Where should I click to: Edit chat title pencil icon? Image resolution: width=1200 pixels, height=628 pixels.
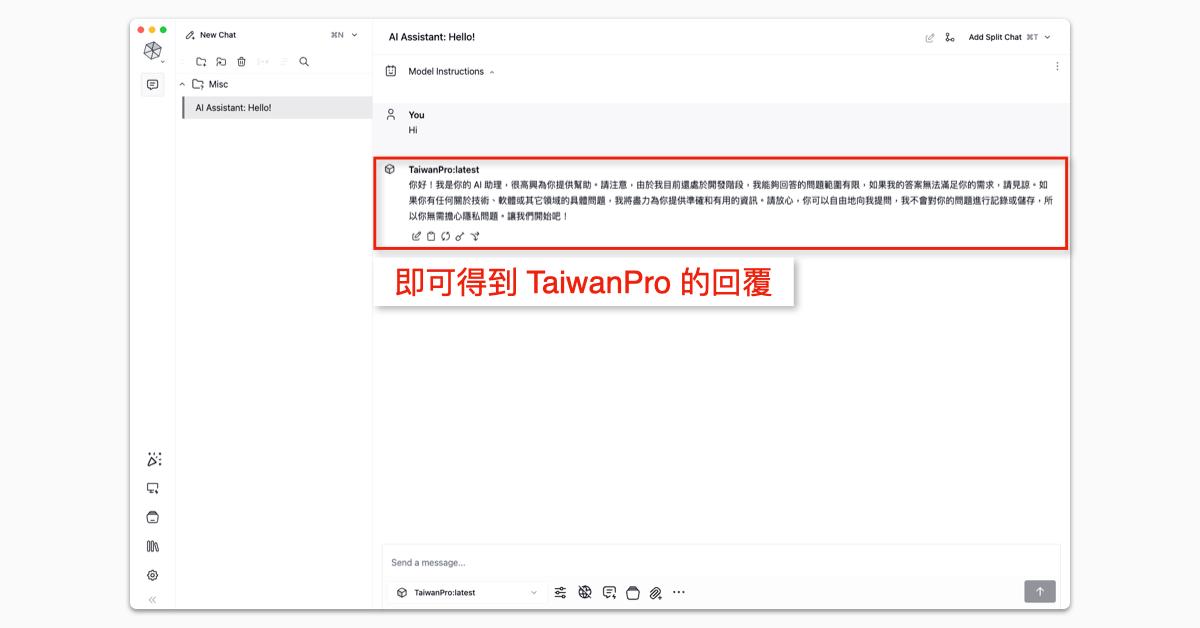(930, 38)
